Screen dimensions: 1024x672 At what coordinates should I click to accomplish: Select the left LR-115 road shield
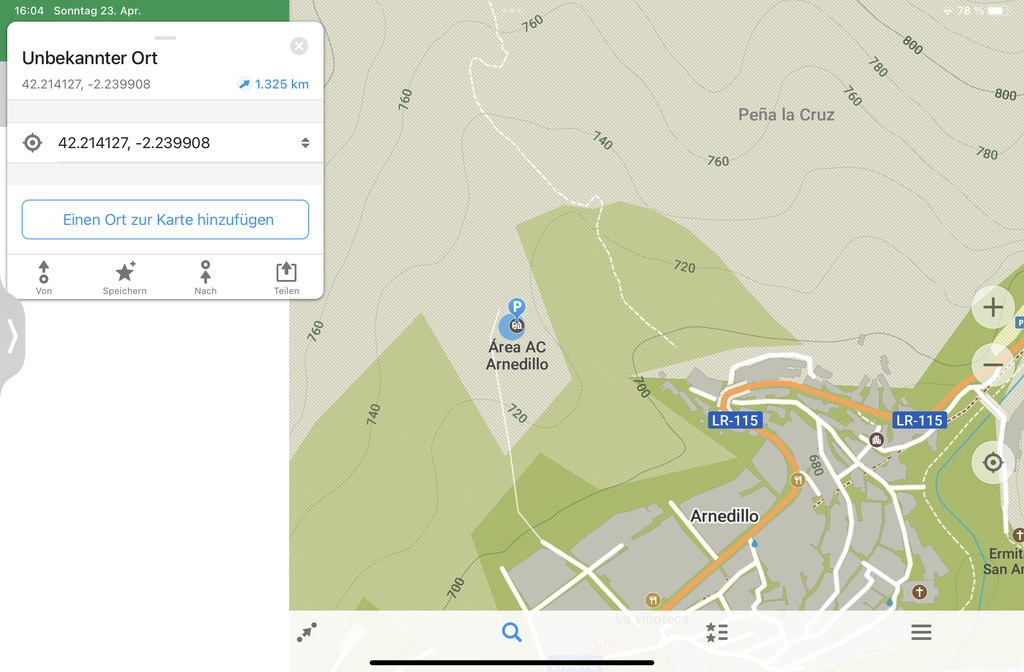(x=735, y=421)
